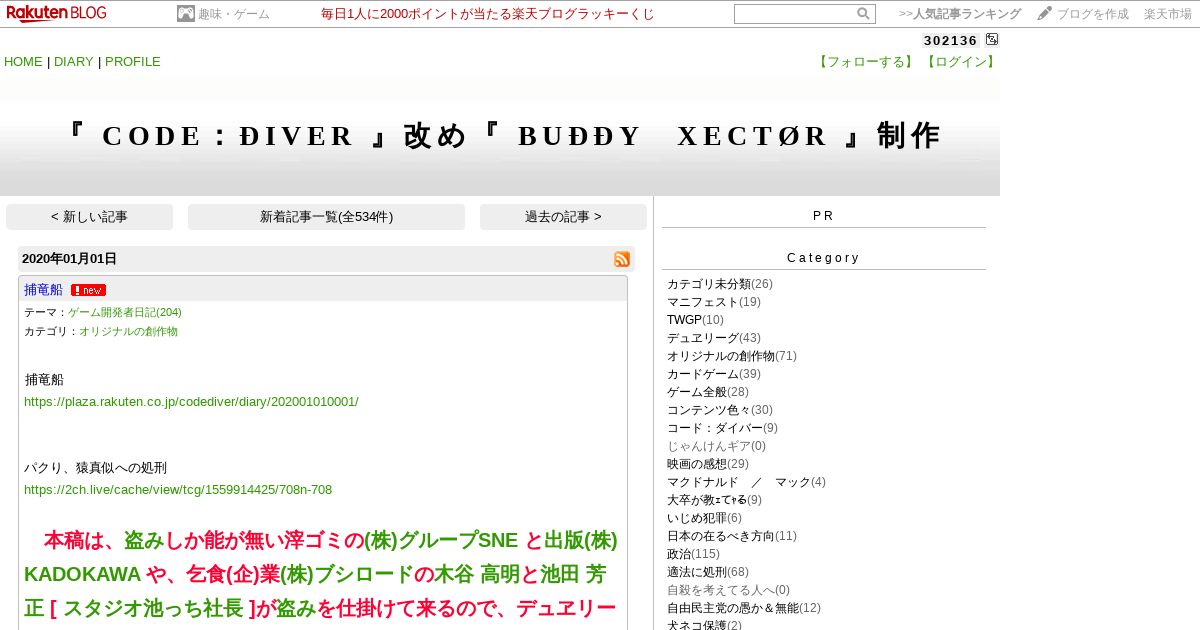Click 木谷 高明 link in article body
The height and width of the screenshot is (630, 1200).
[x=477, y=575]
